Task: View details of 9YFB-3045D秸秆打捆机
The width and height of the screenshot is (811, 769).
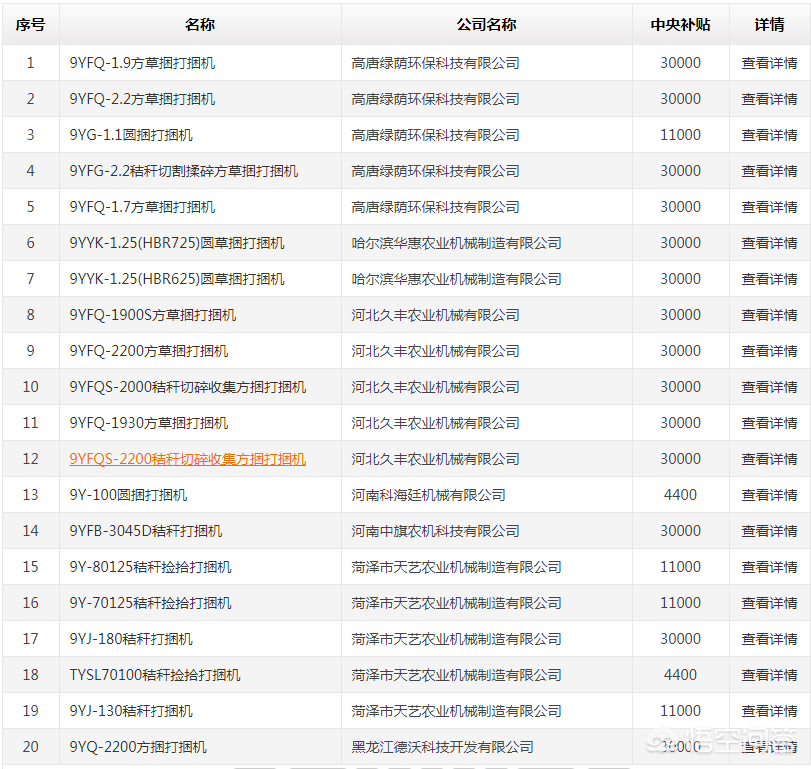Action: (769, 531)
